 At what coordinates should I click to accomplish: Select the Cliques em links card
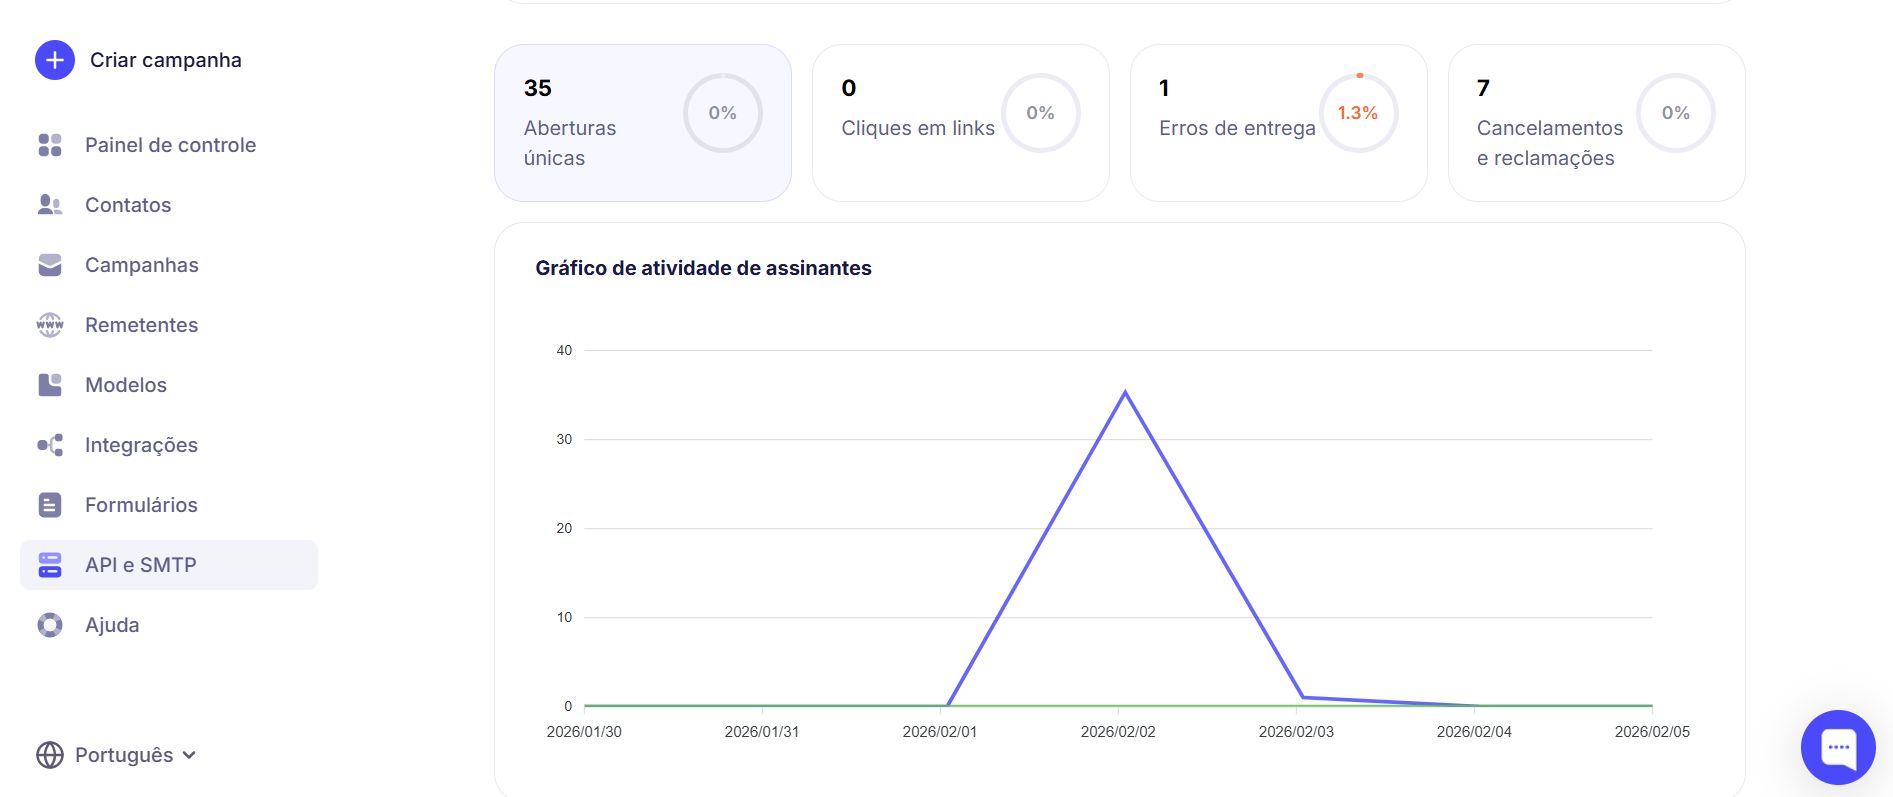coord(960,123)
